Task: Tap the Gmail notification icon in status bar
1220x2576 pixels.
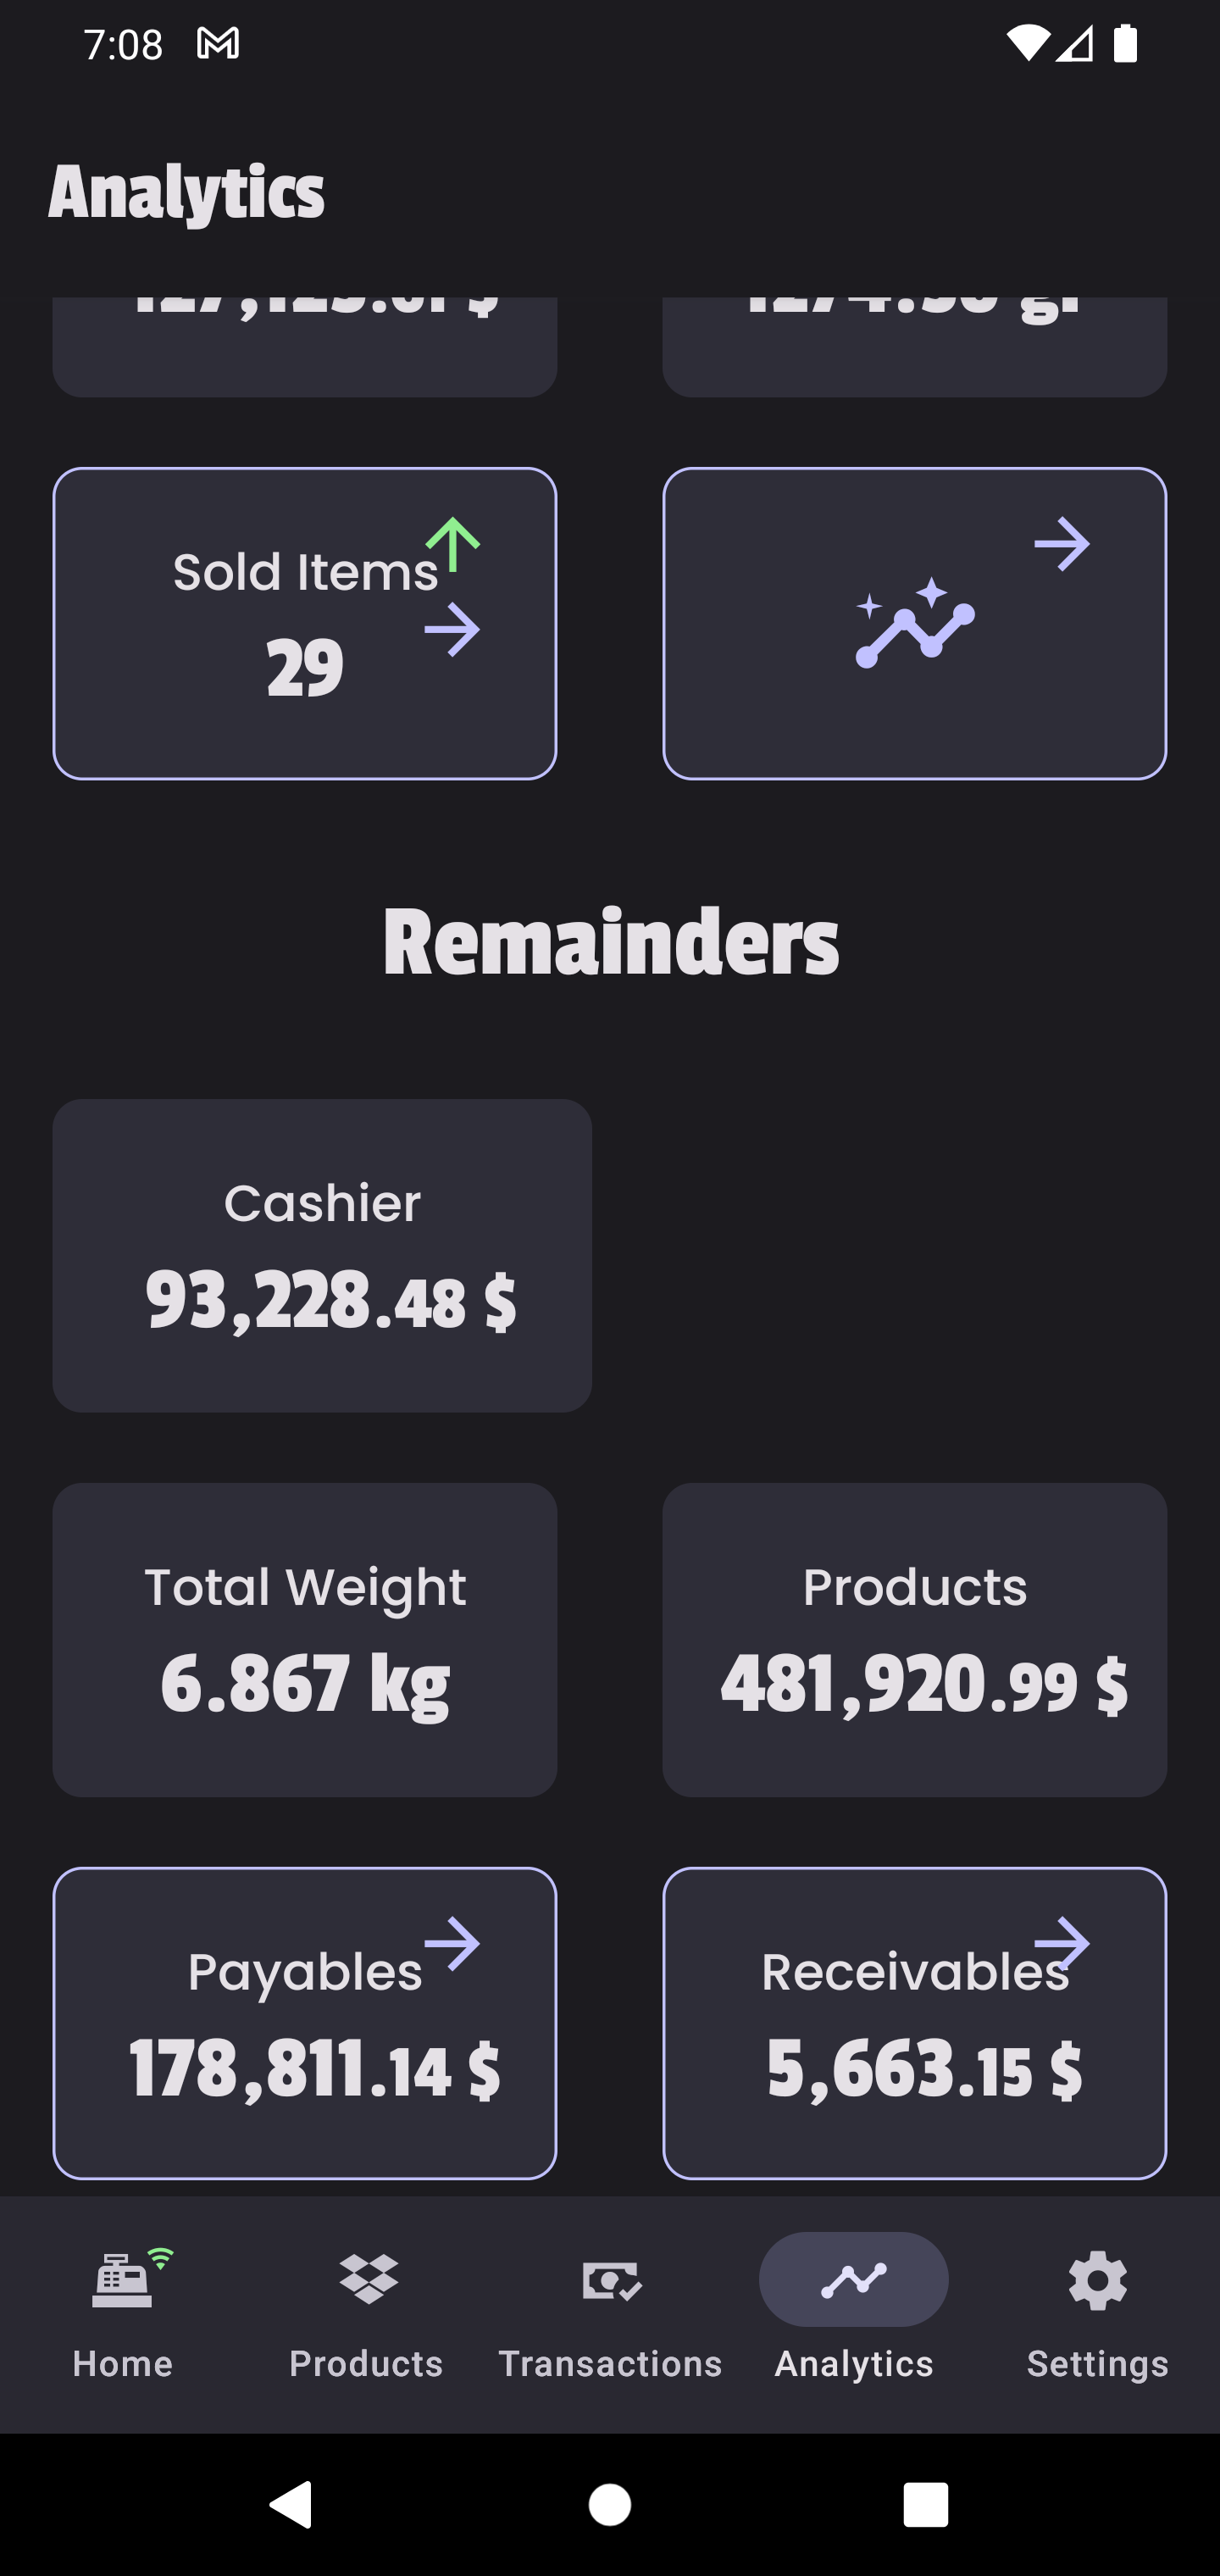Action: tap(218, 43)
